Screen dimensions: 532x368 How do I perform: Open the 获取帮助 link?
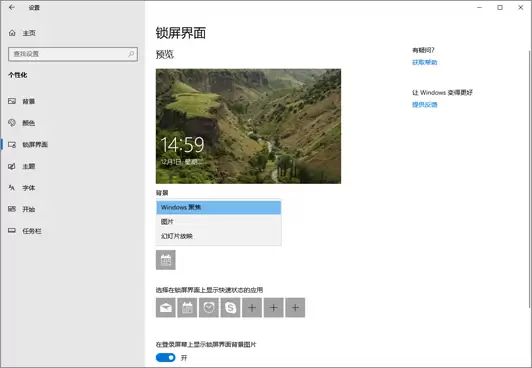pos(424,62)
